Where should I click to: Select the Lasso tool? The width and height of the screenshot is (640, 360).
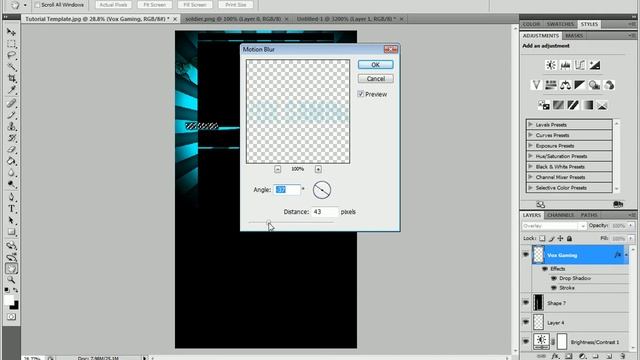point(11,55)
